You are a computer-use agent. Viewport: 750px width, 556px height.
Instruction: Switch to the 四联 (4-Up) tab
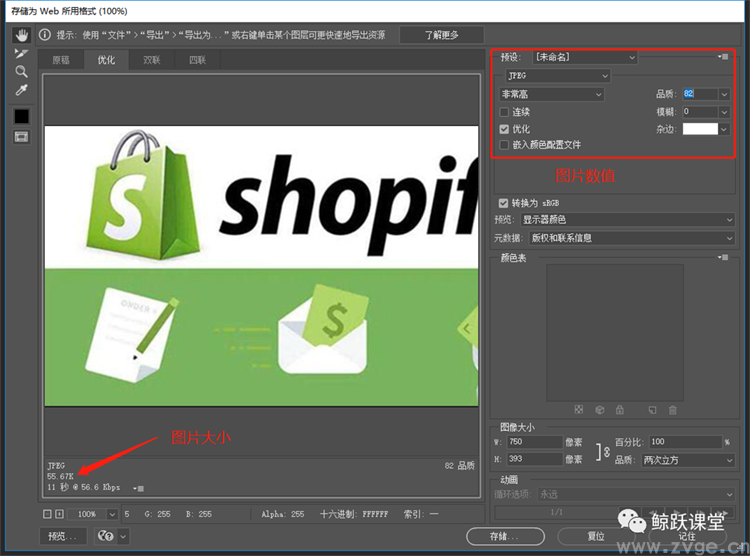click(x=197, y=60)
